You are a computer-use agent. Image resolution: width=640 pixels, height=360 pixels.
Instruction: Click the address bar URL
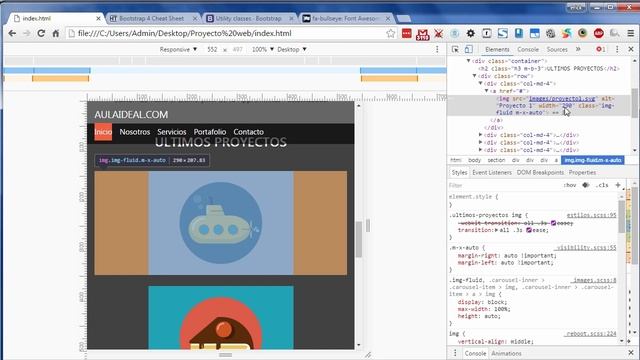[x=184, y=33]
